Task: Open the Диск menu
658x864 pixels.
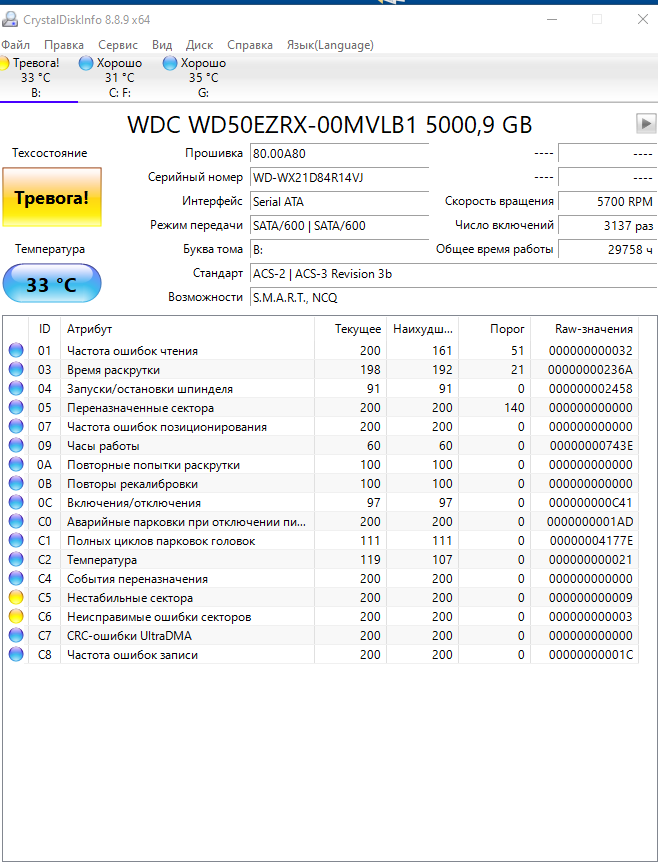Action: click(x=199, y=45)
